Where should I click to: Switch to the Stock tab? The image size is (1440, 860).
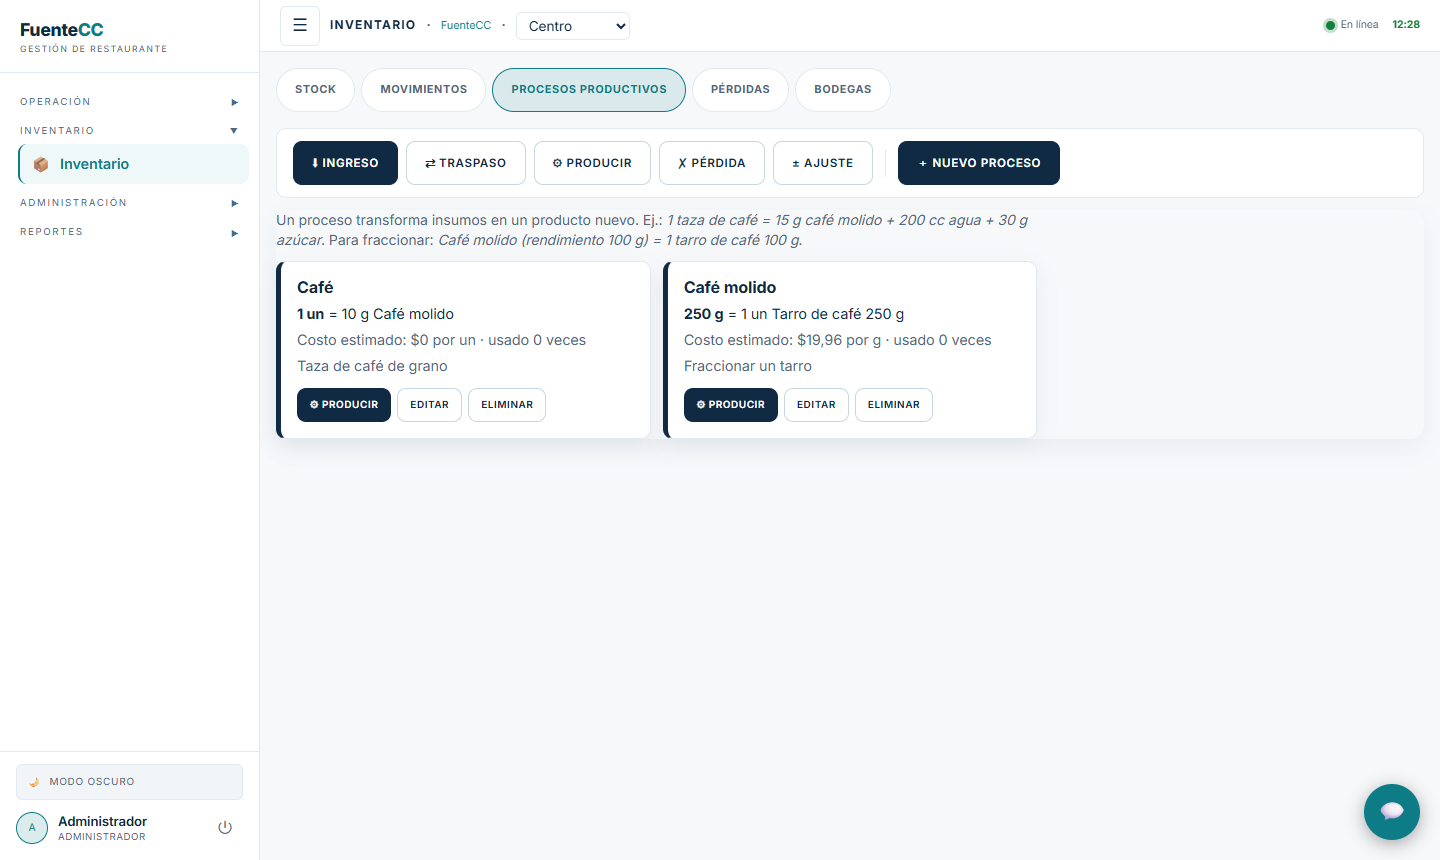click(315, 90)
